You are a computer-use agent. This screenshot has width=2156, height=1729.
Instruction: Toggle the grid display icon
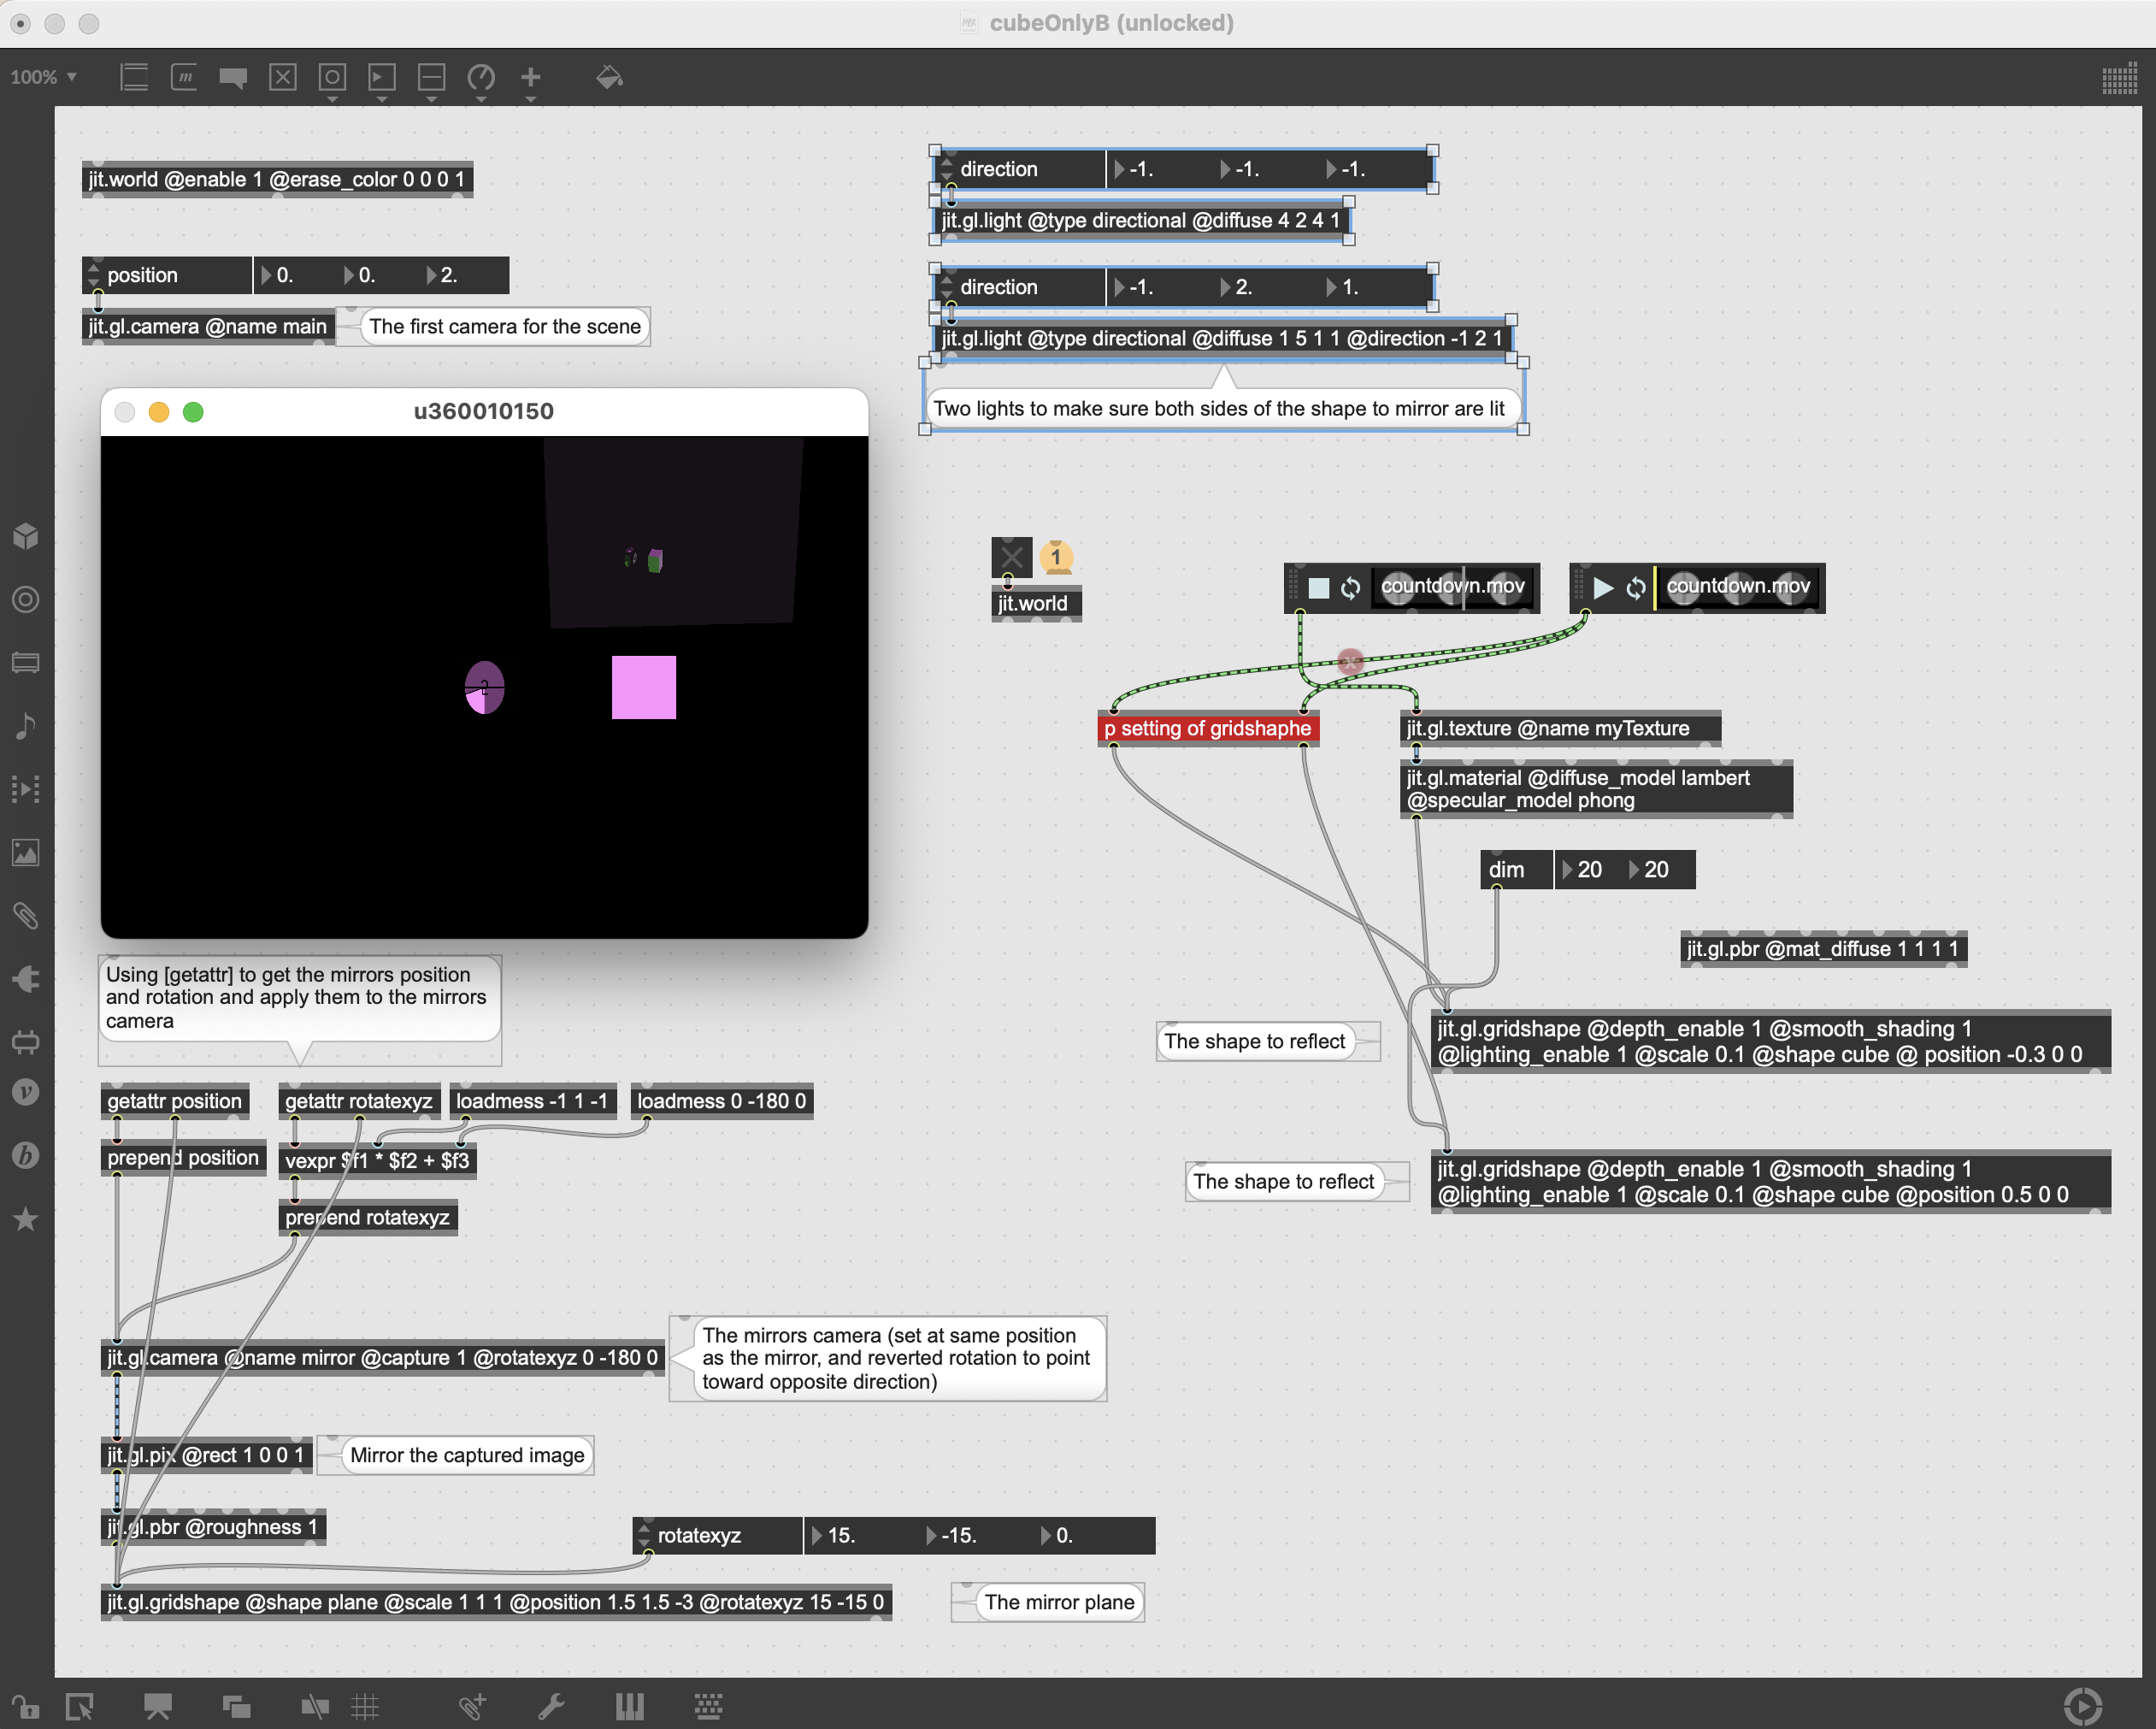(x=365, y=1706)
